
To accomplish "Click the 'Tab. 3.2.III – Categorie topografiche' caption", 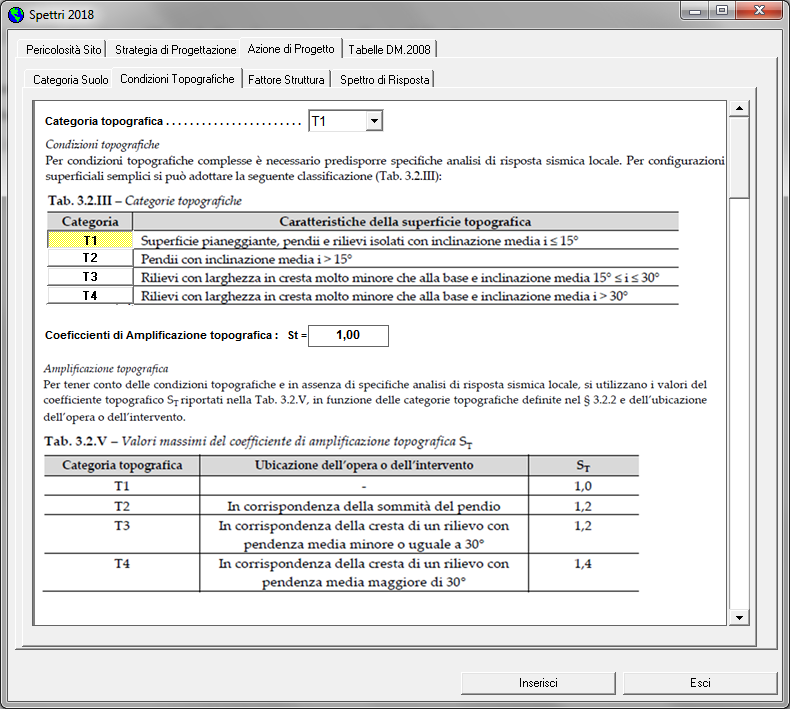I will 145,201.
